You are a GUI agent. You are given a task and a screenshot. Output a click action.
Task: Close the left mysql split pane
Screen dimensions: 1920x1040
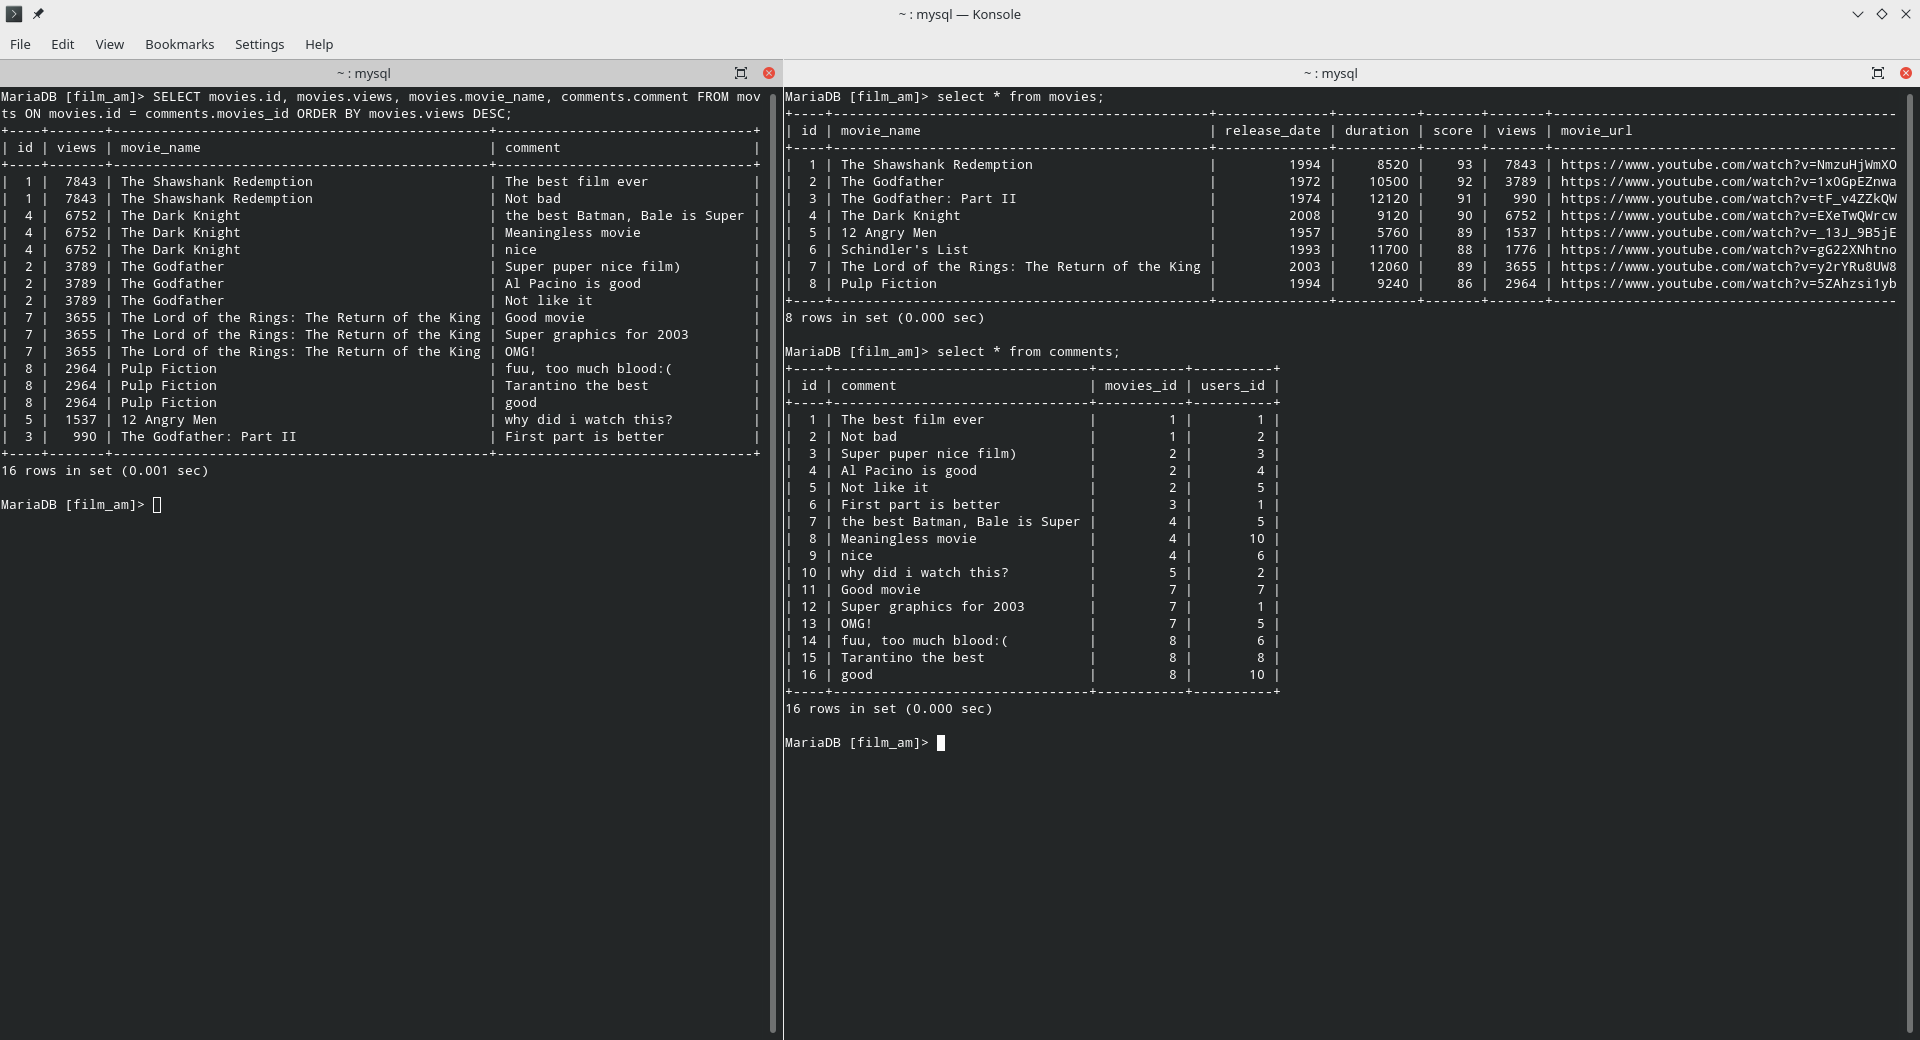coord(769,73)
